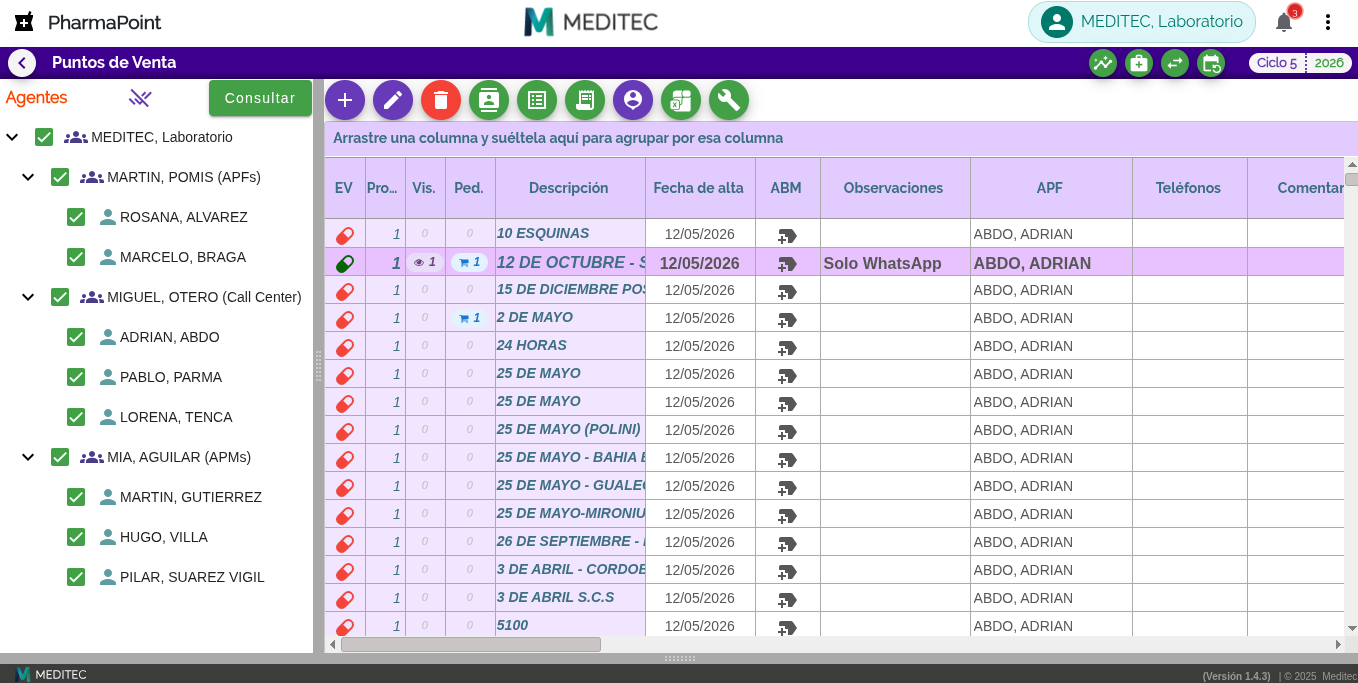Toggle MARTIN, POMIS (APFs) checkbox
1358x683 pixels.
click(x=60, y=177)
